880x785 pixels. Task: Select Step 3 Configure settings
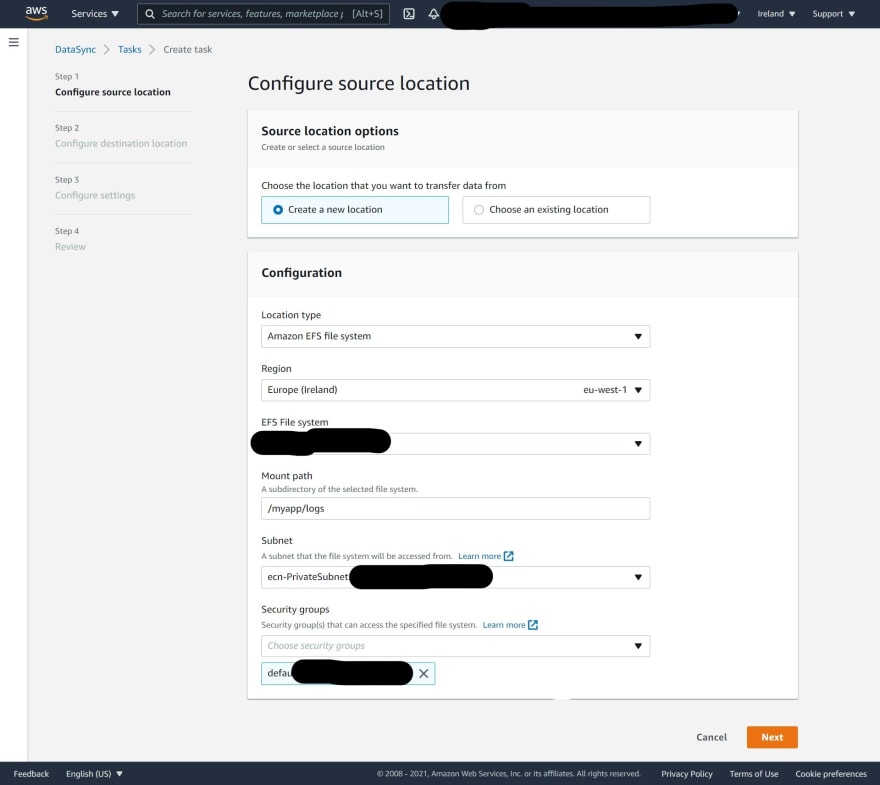point(95,195)
